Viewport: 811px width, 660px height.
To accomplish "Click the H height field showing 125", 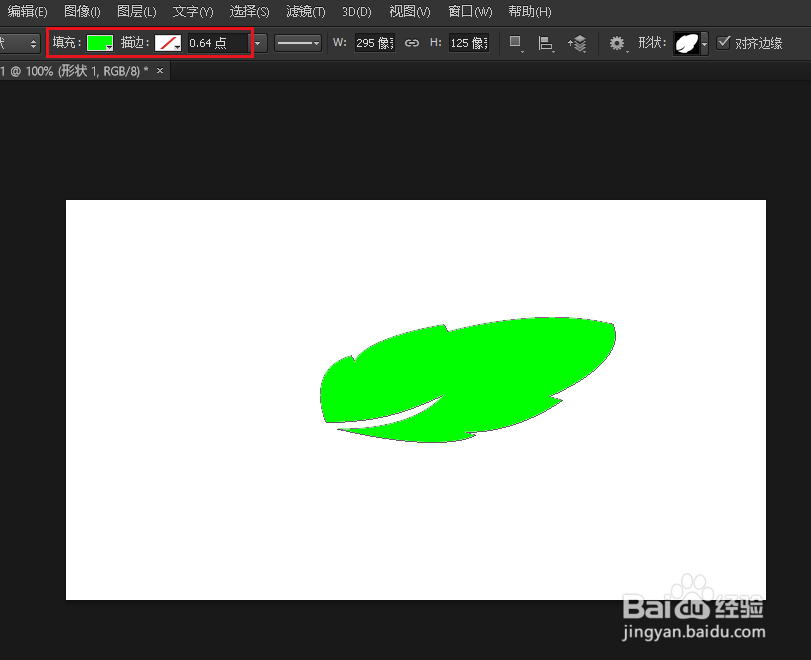I will [x=469, y=43].
